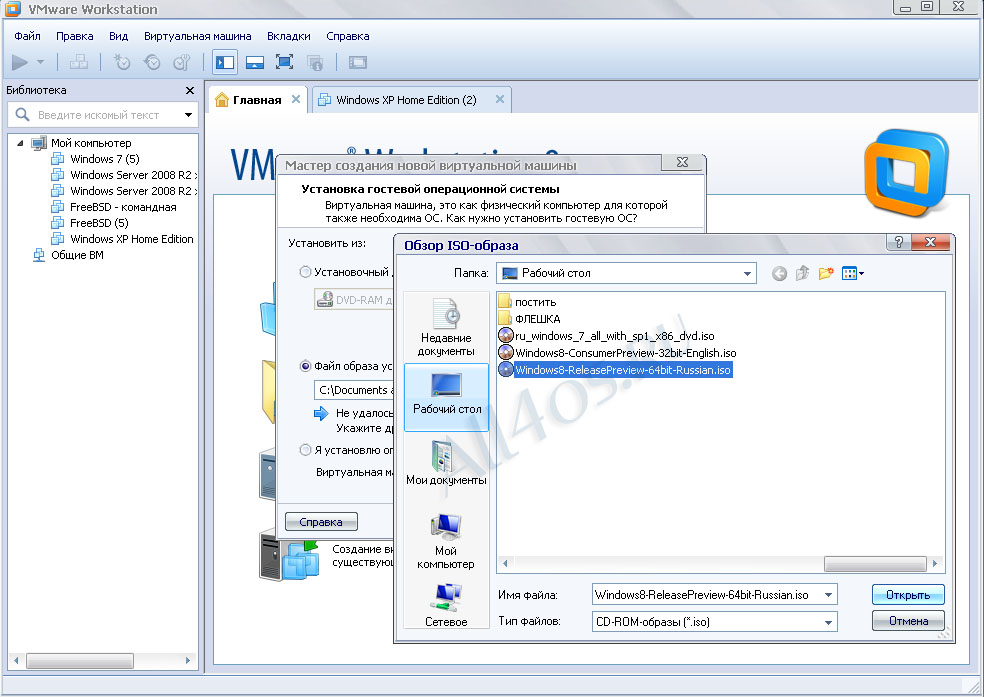The width and height of the screenshot is (984, 697).
Task: Open the Виртуальная машина menu
Action: [x=198, y=36]
